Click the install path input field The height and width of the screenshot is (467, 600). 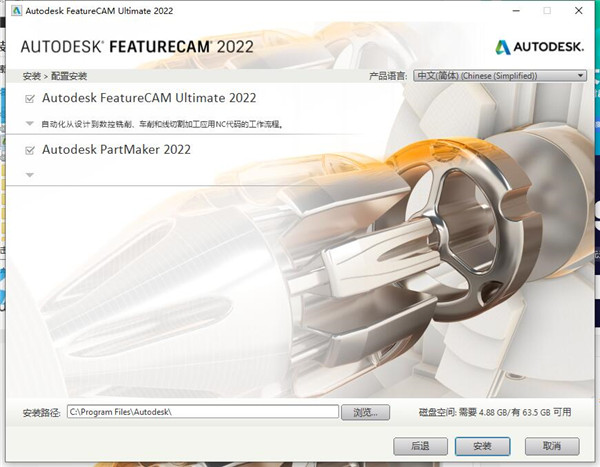coord(202,412)
